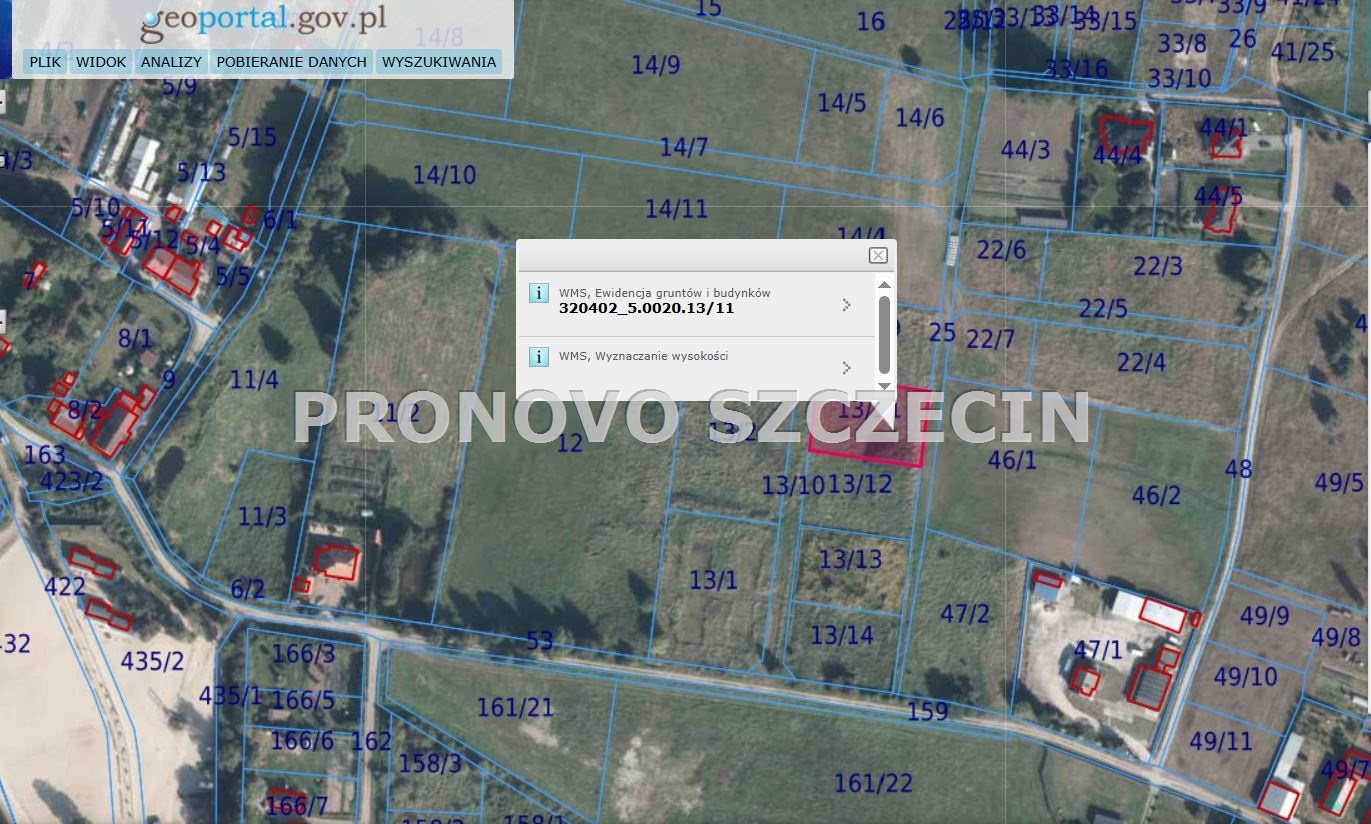Open the POBIERANIE DANYCH menu
The width and height of the screenshot is (1371, 824).
tap(291, 62)
